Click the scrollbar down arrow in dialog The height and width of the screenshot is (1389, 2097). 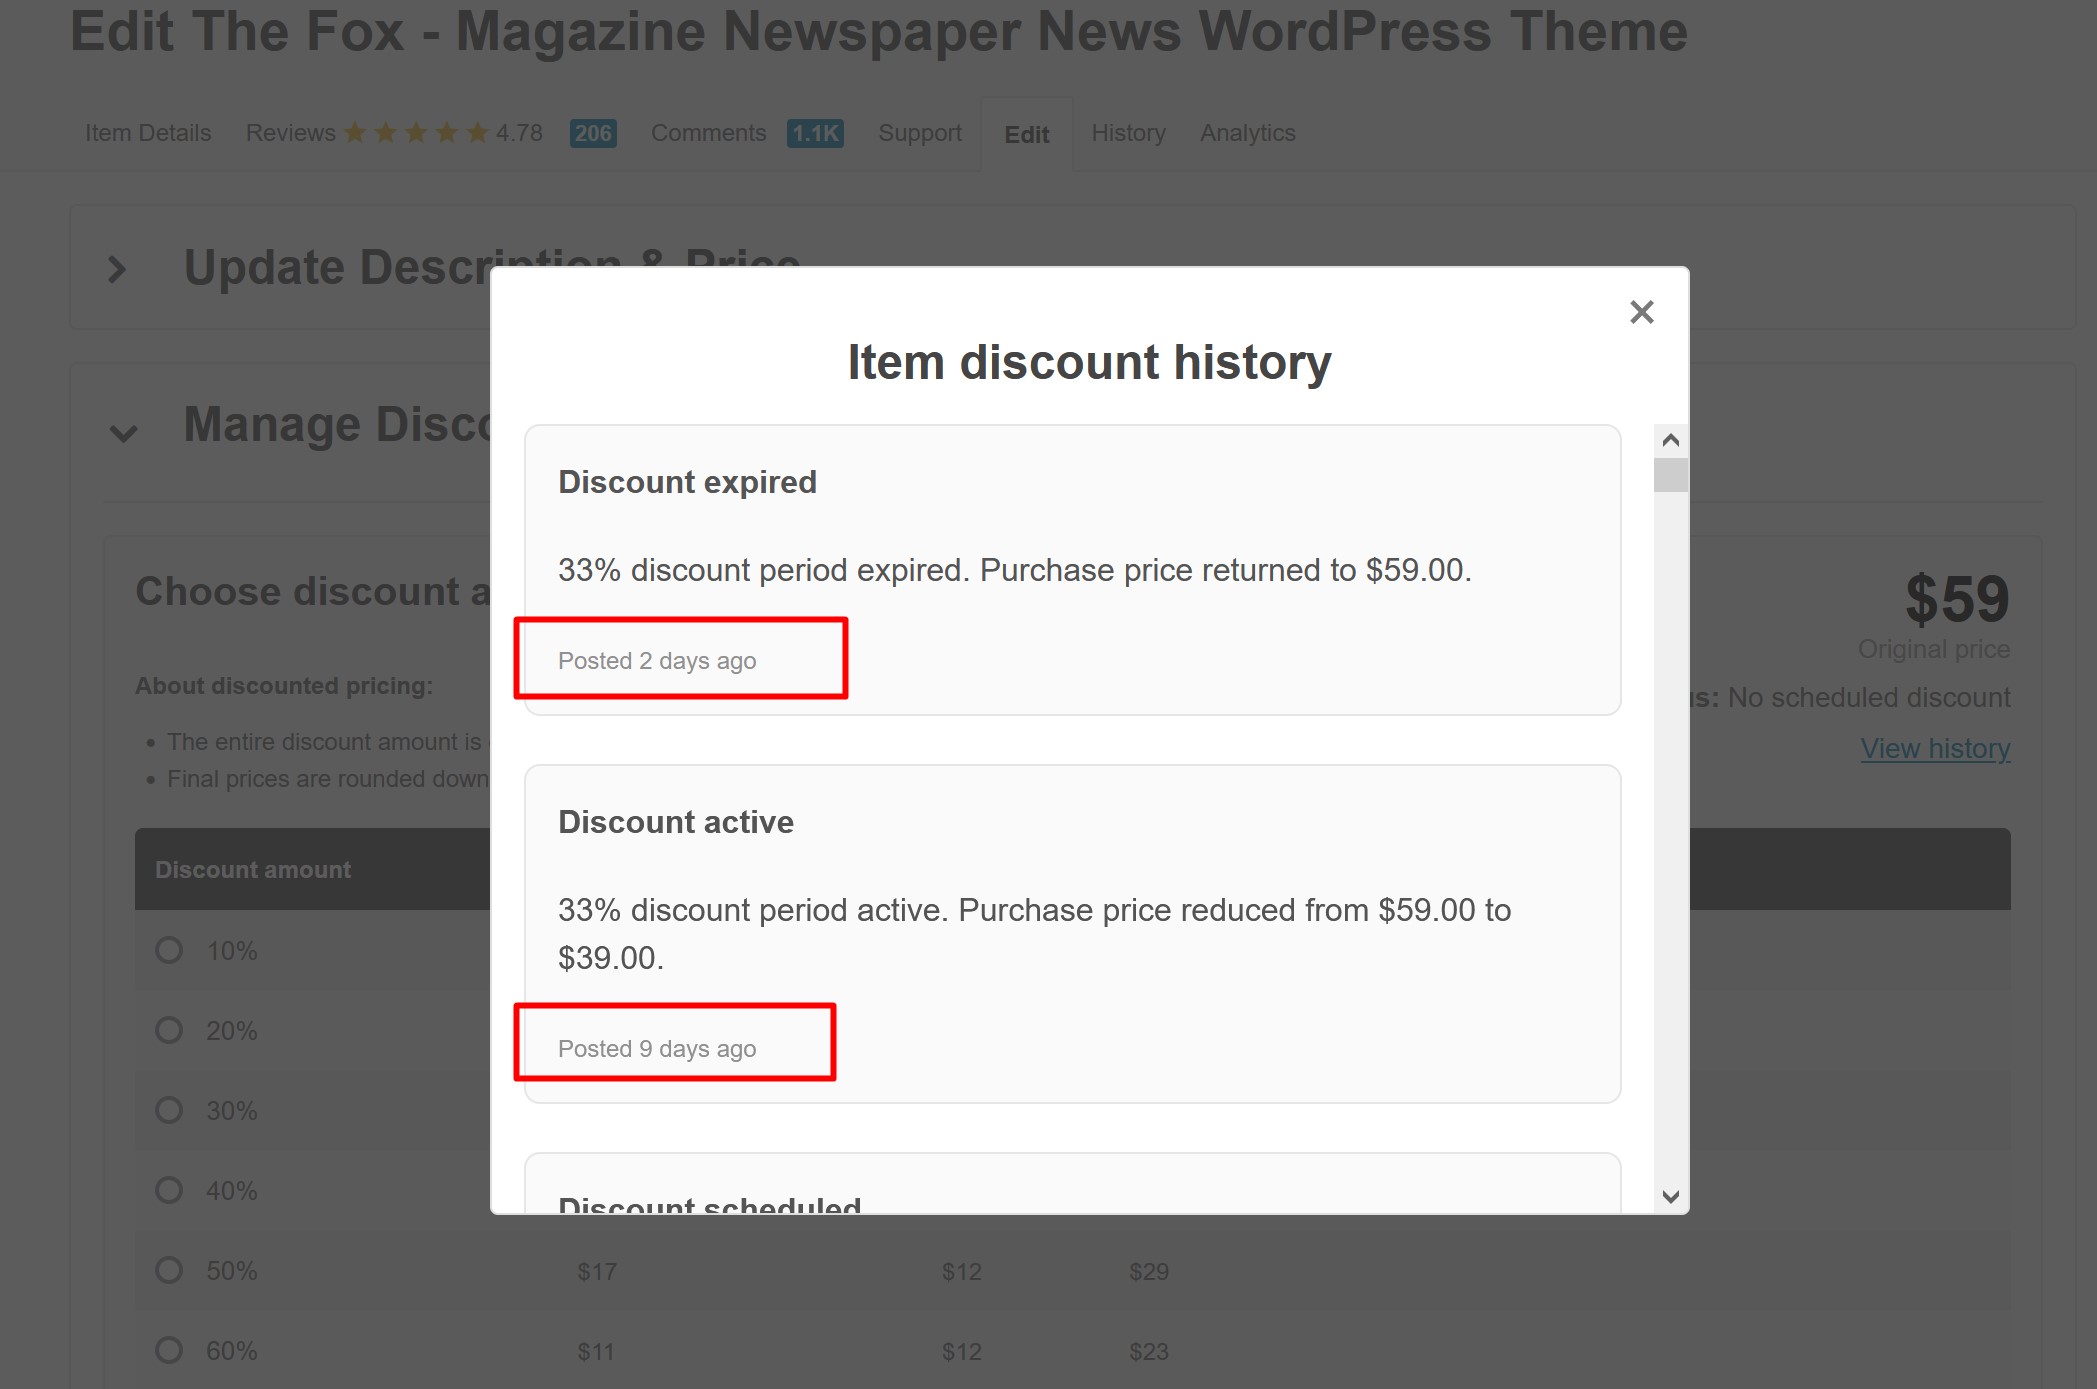(x=1670, y=1196)
